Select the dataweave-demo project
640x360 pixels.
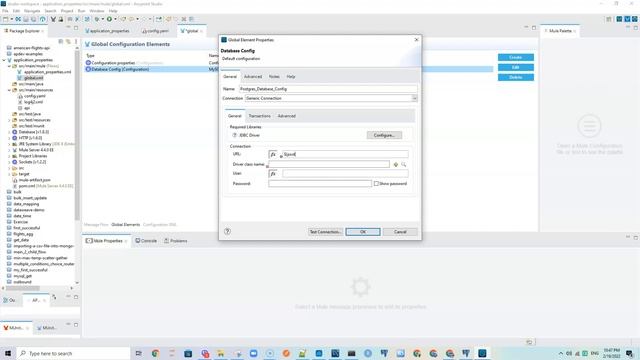pos(29,210)
